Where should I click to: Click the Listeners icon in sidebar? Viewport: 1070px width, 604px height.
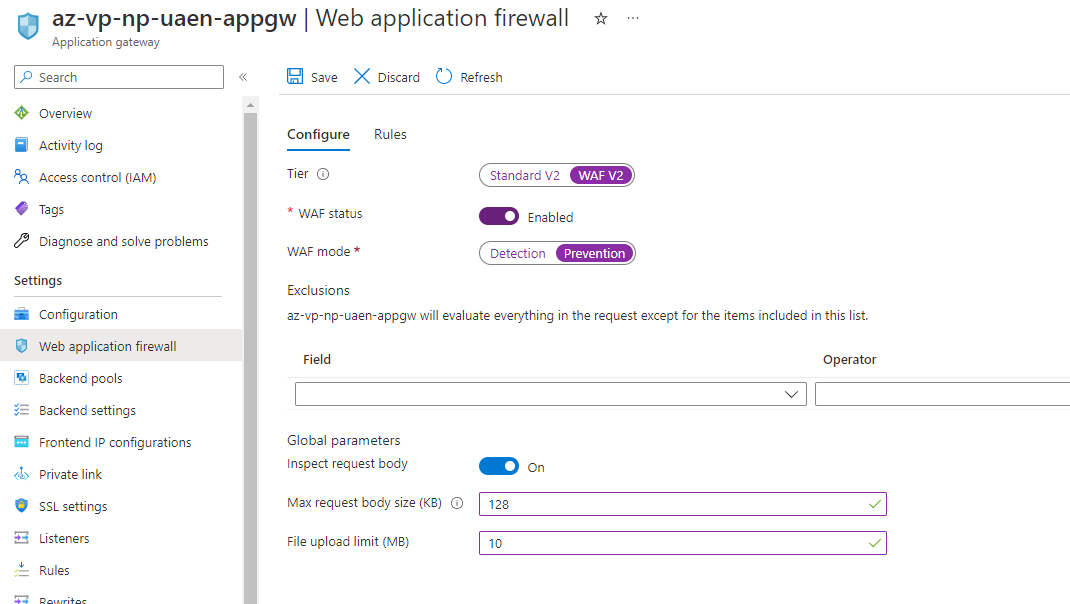22,538
